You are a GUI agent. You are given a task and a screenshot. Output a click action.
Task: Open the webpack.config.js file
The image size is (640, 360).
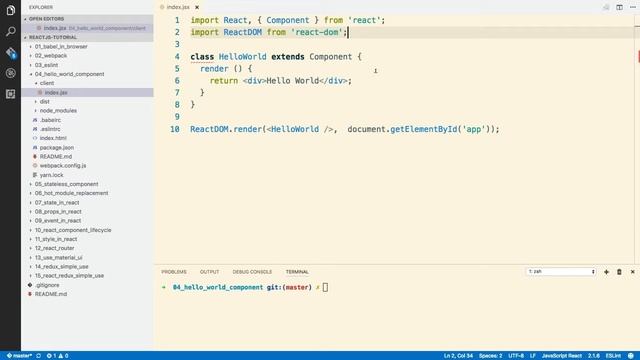pyautogui.click(x=63, y=166)
